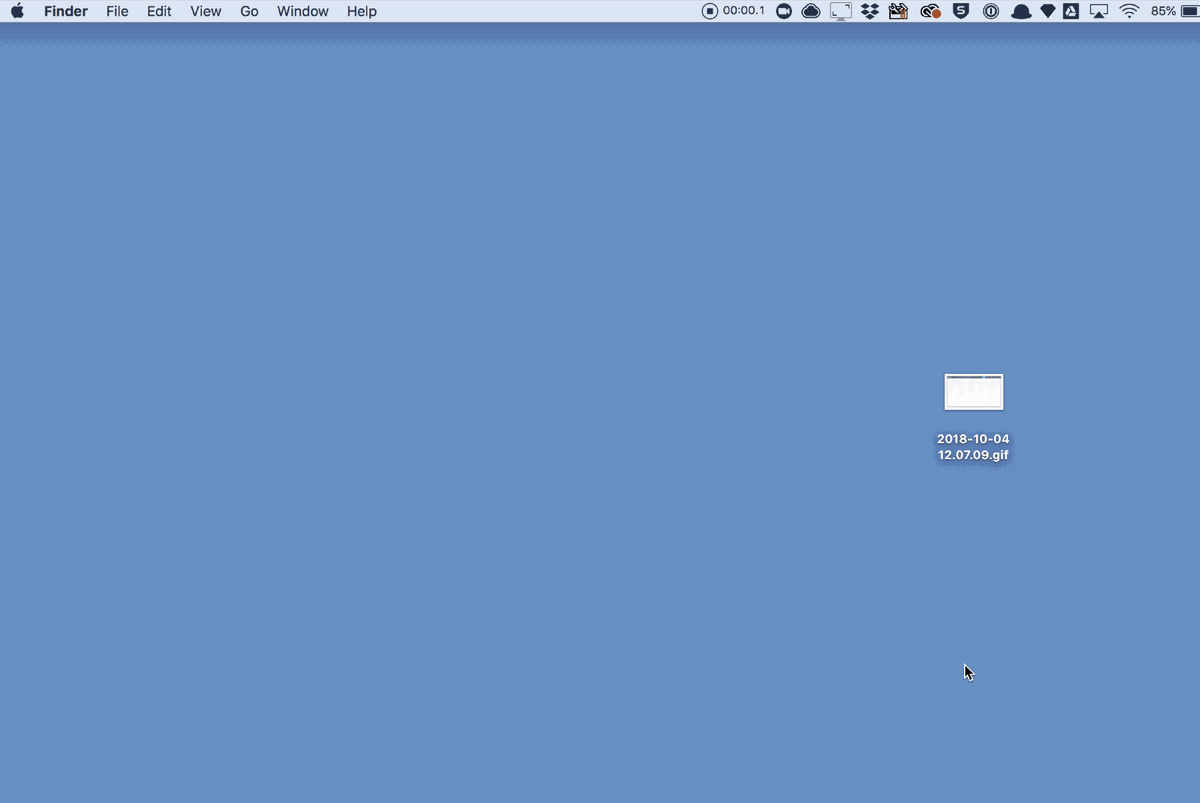Screen dimensions: 1200x803
Task: Open the video camera menu bar icon
Action: click(x=784, y=11)
